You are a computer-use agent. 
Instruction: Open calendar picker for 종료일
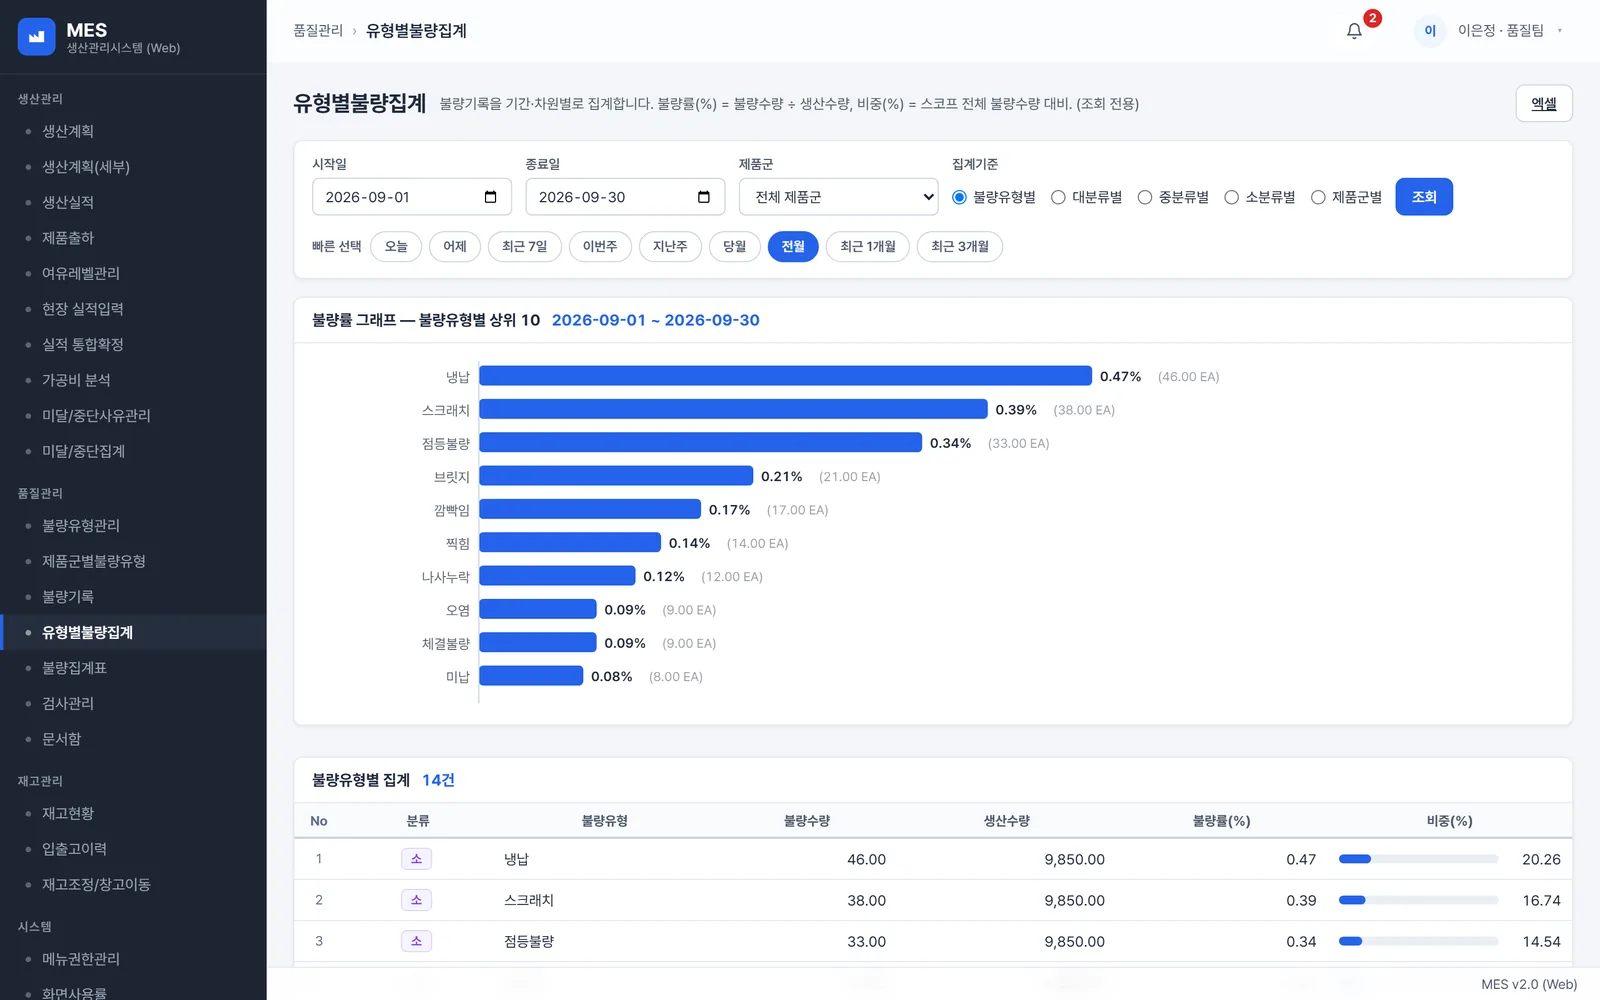tap(704, 197)
